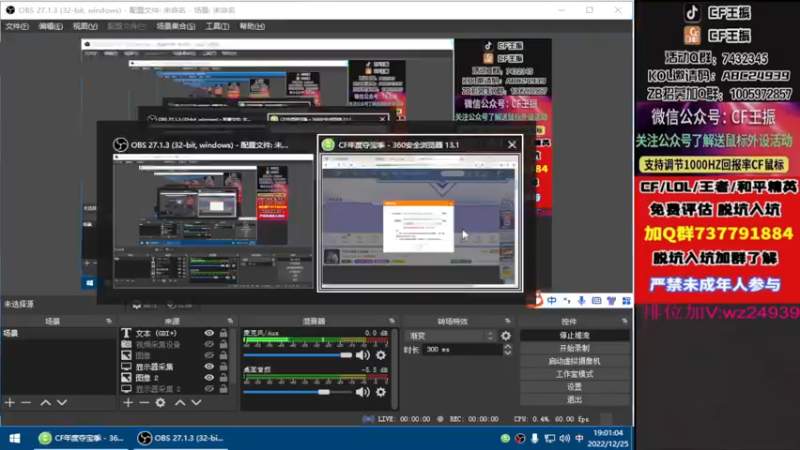Open the 文件(F) menu
The width and height of the screenshot is (800, 450).
click(17, 26)
